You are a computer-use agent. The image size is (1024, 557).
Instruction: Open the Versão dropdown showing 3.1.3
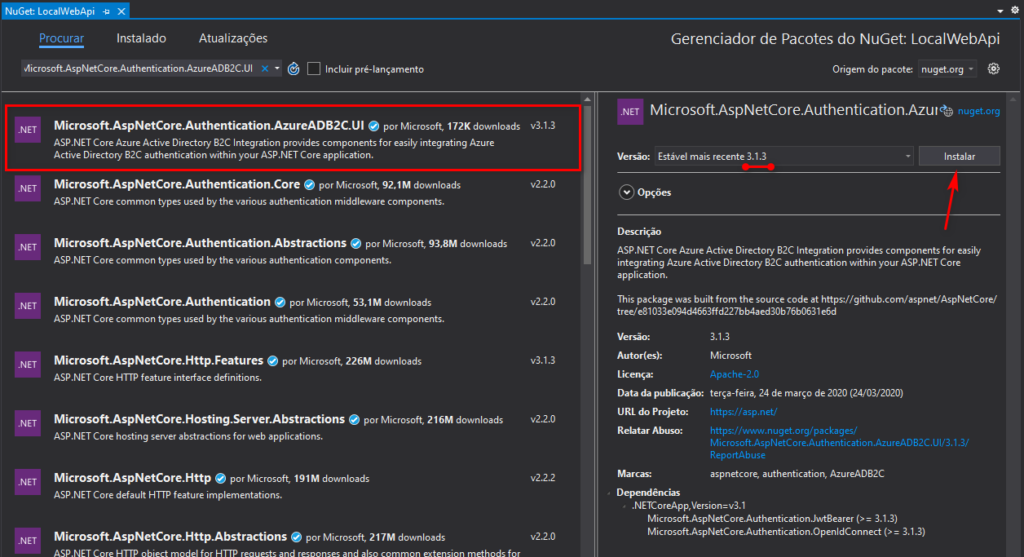[783, 156]
